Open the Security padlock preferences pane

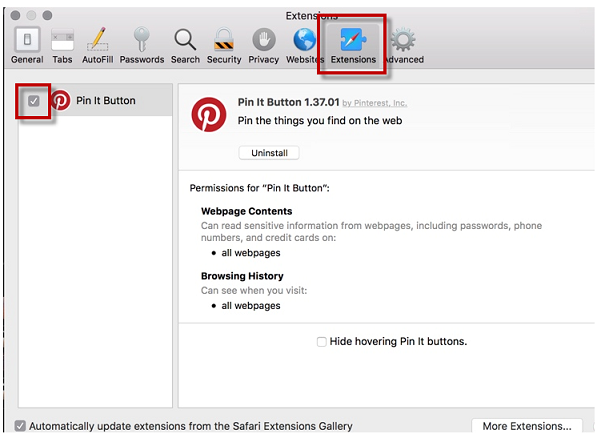pyautogui.click(x=224, y=45)
